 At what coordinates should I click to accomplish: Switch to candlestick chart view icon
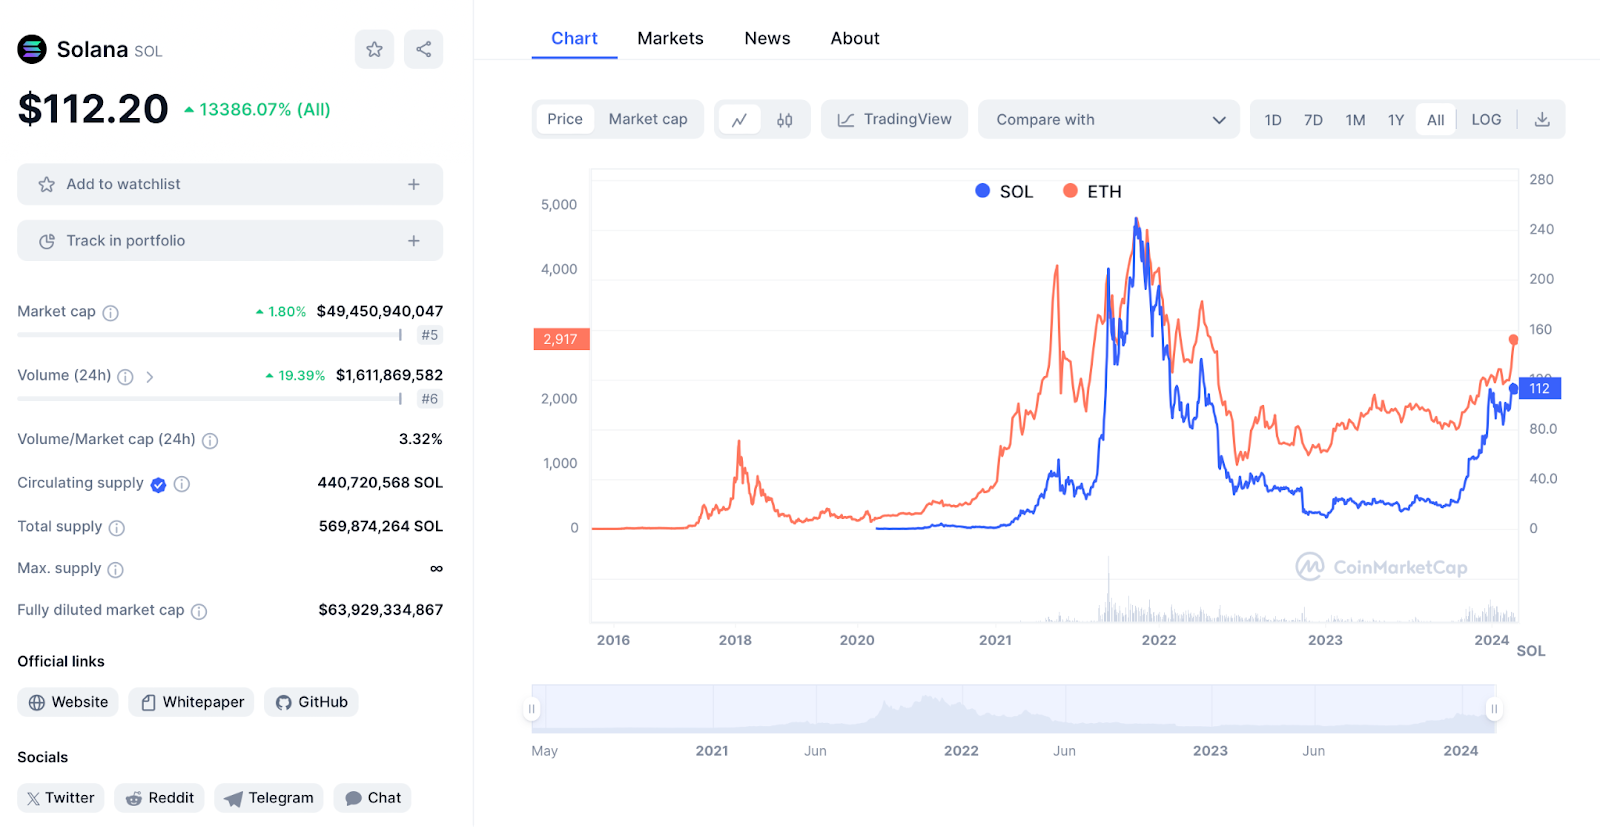(x=785, y=120)
